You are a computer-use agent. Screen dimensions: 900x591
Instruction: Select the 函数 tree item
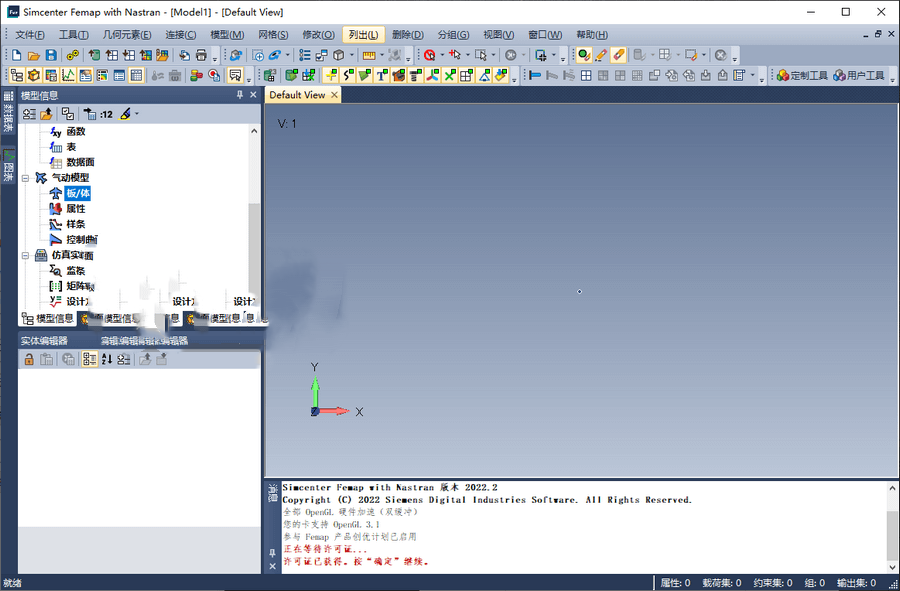pyautogui.click(x=76, y=131)
